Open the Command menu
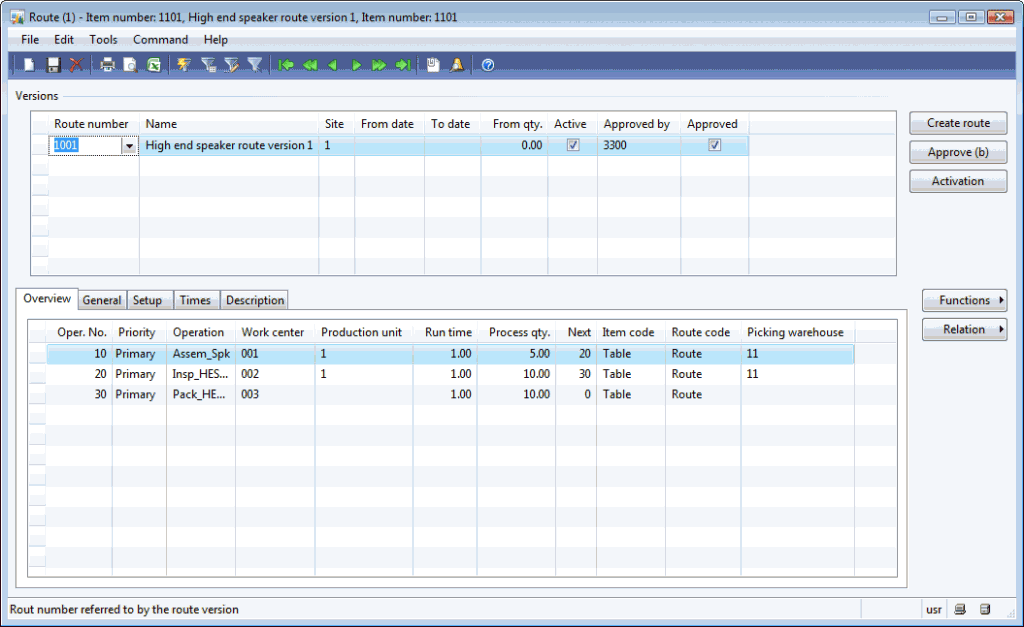1024x627 pixels. [160, 39]
